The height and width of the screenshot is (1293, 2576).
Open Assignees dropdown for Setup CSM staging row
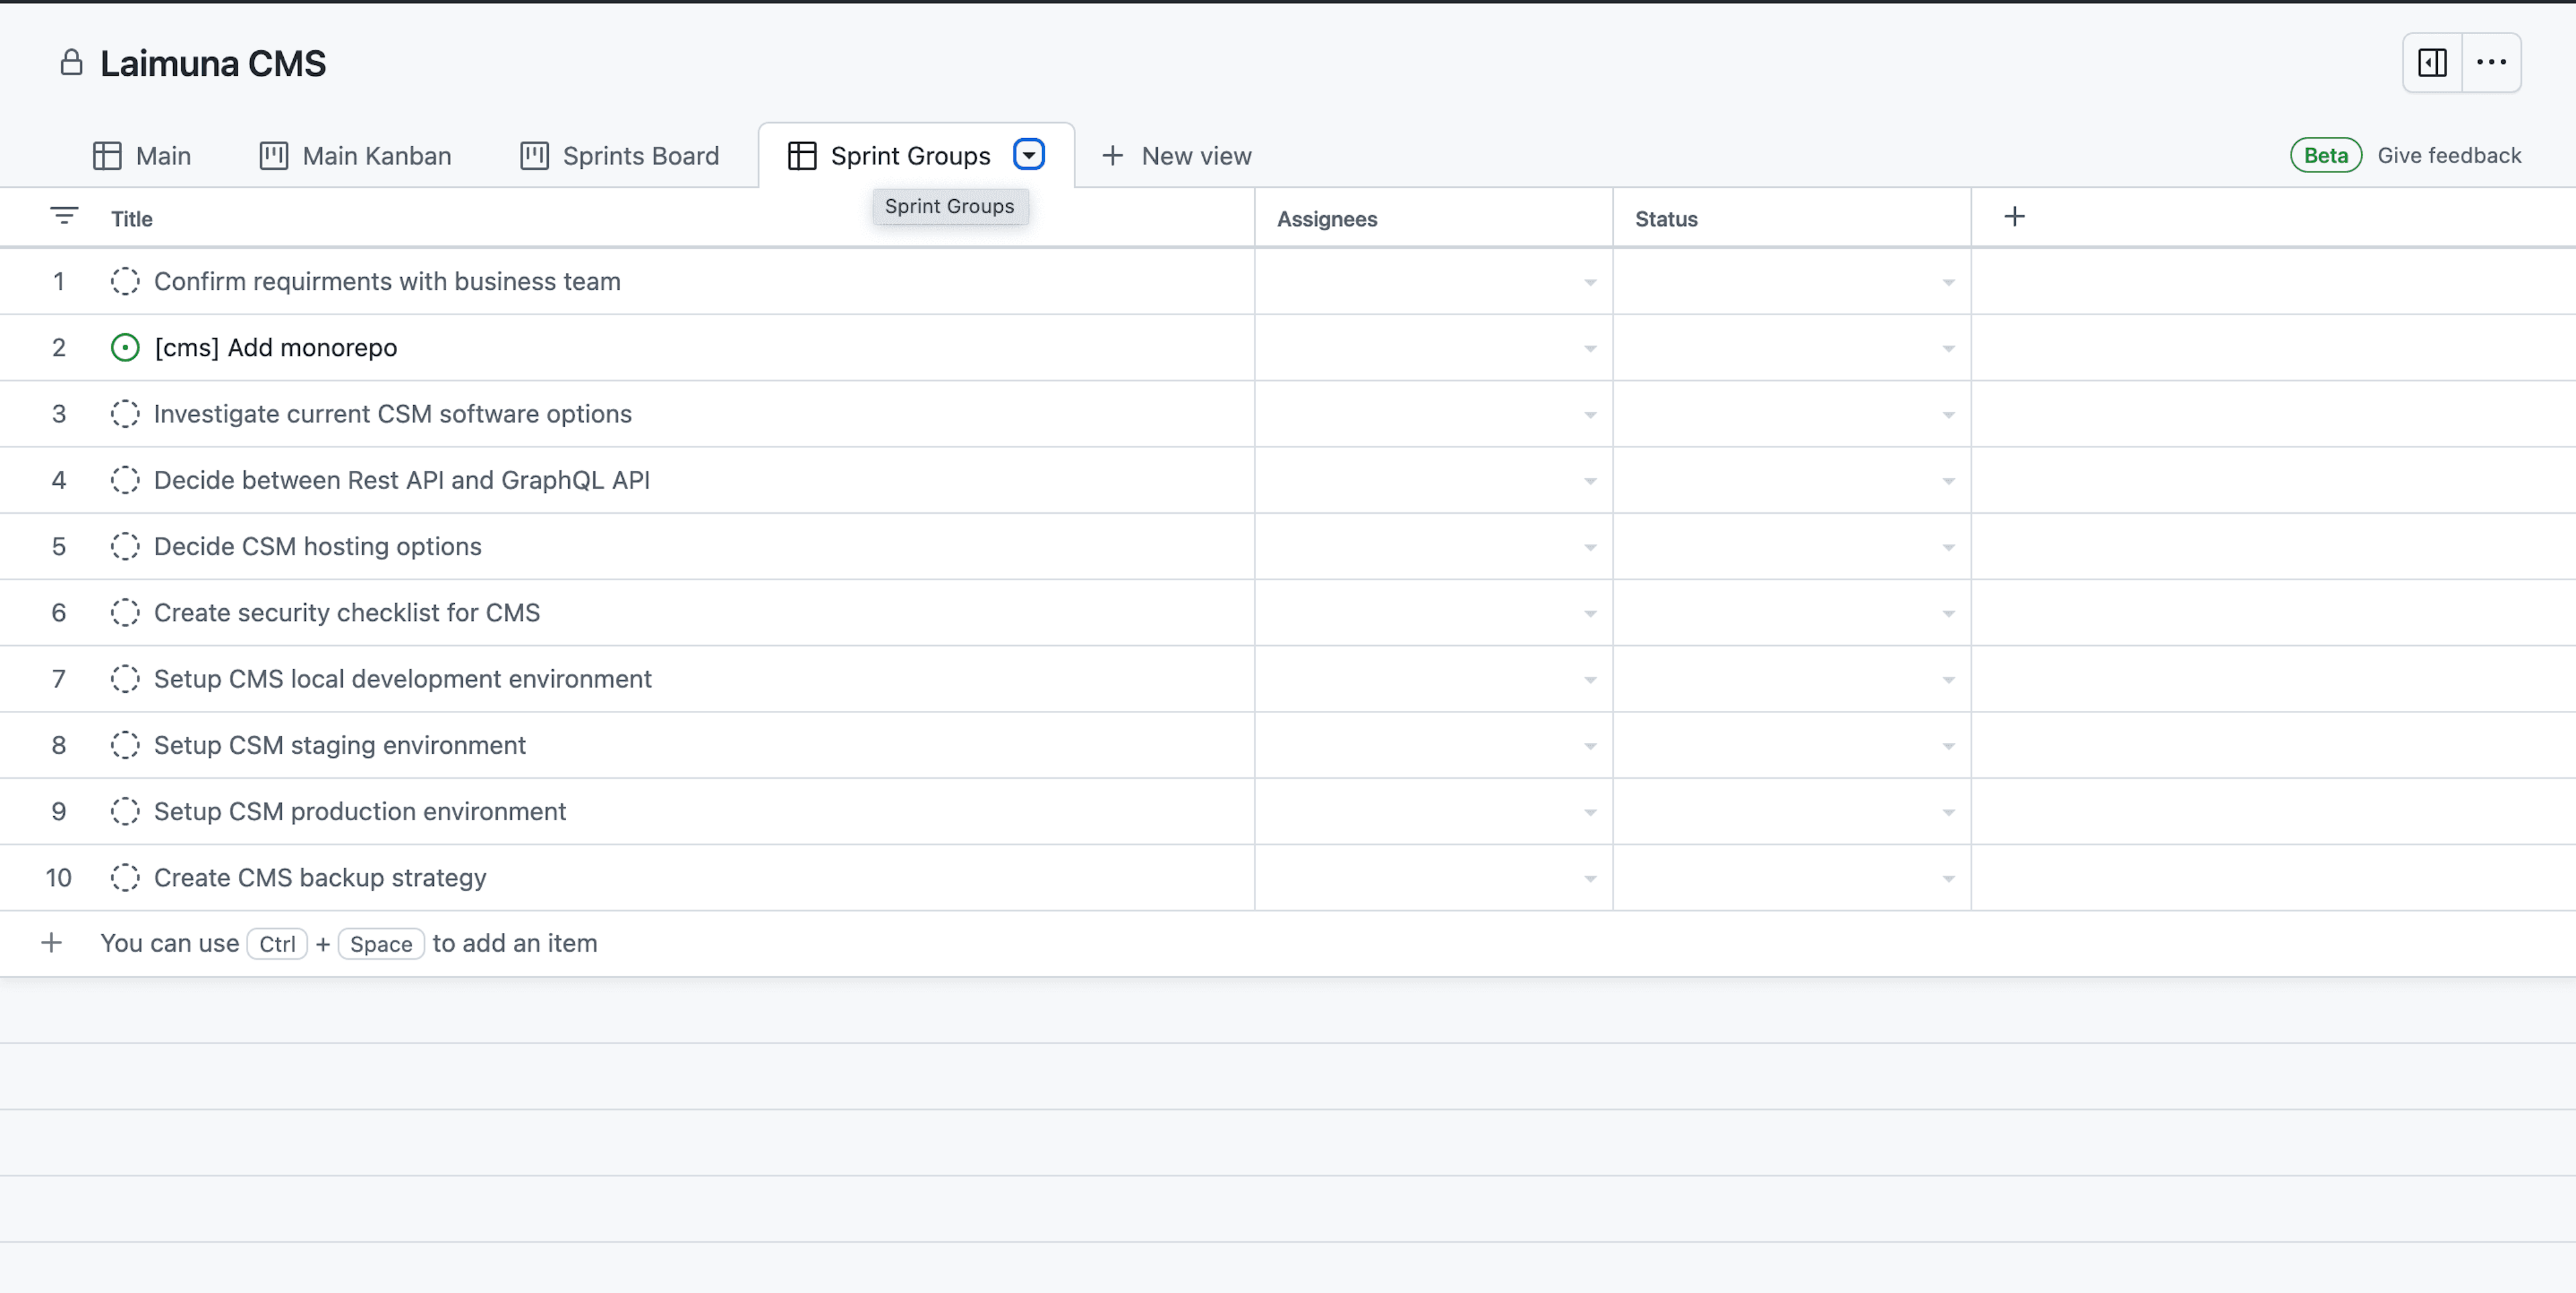tap(1590, 747)
